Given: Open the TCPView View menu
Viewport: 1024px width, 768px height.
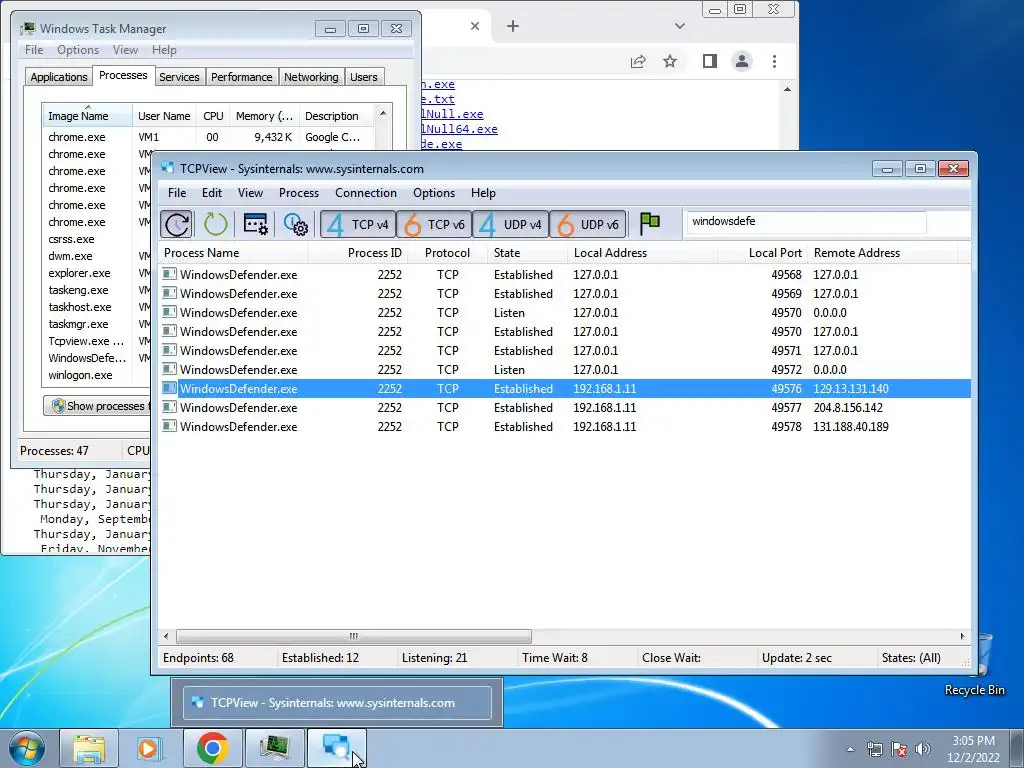Looking at the screenshot, I should (250, 193).
